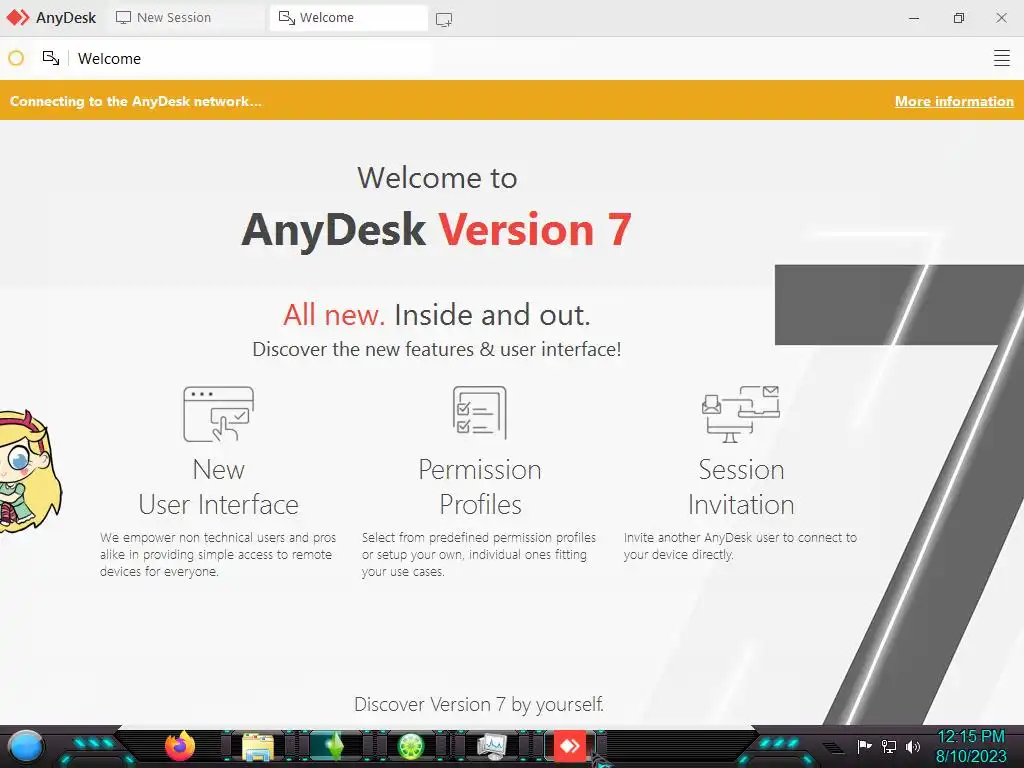Viewport: 1024px width, 768px height.
Task: Click the volume speaker tray icon
Action: point(913,746)
